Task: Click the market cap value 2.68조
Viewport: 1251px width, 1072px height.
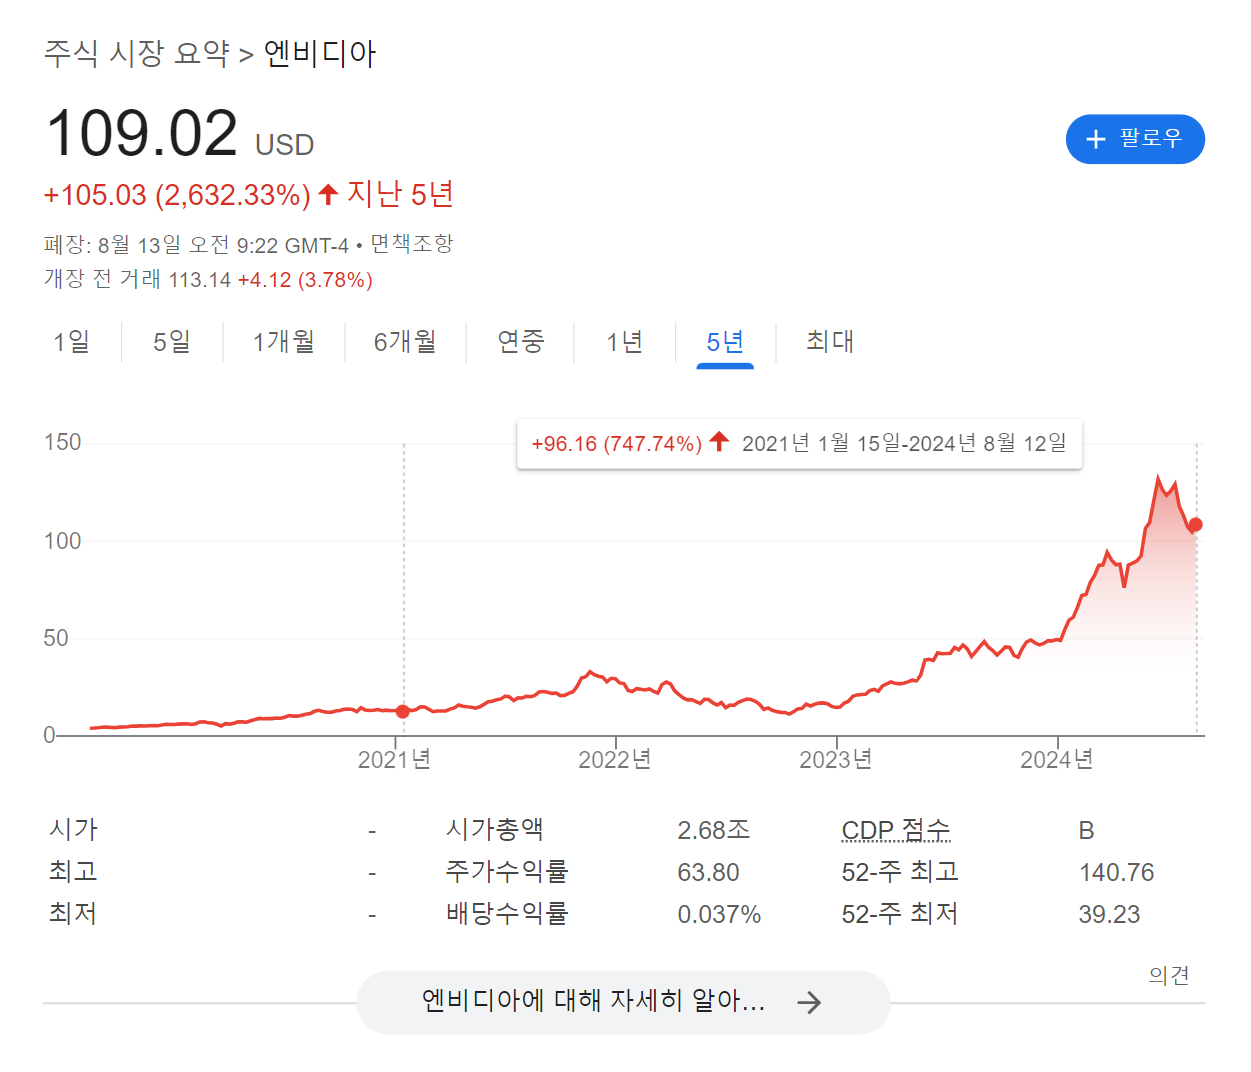Action: (713, 830)
